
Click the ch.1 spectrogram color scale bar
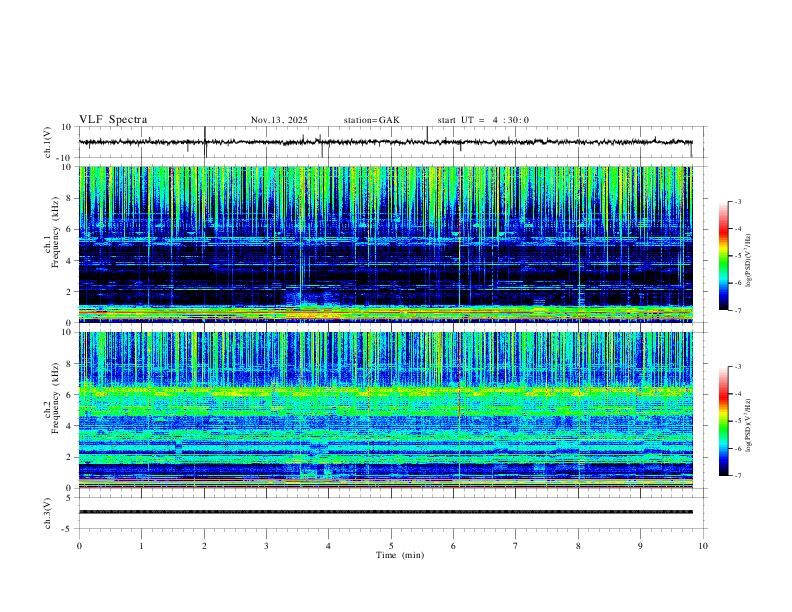(x=723, y=256)
